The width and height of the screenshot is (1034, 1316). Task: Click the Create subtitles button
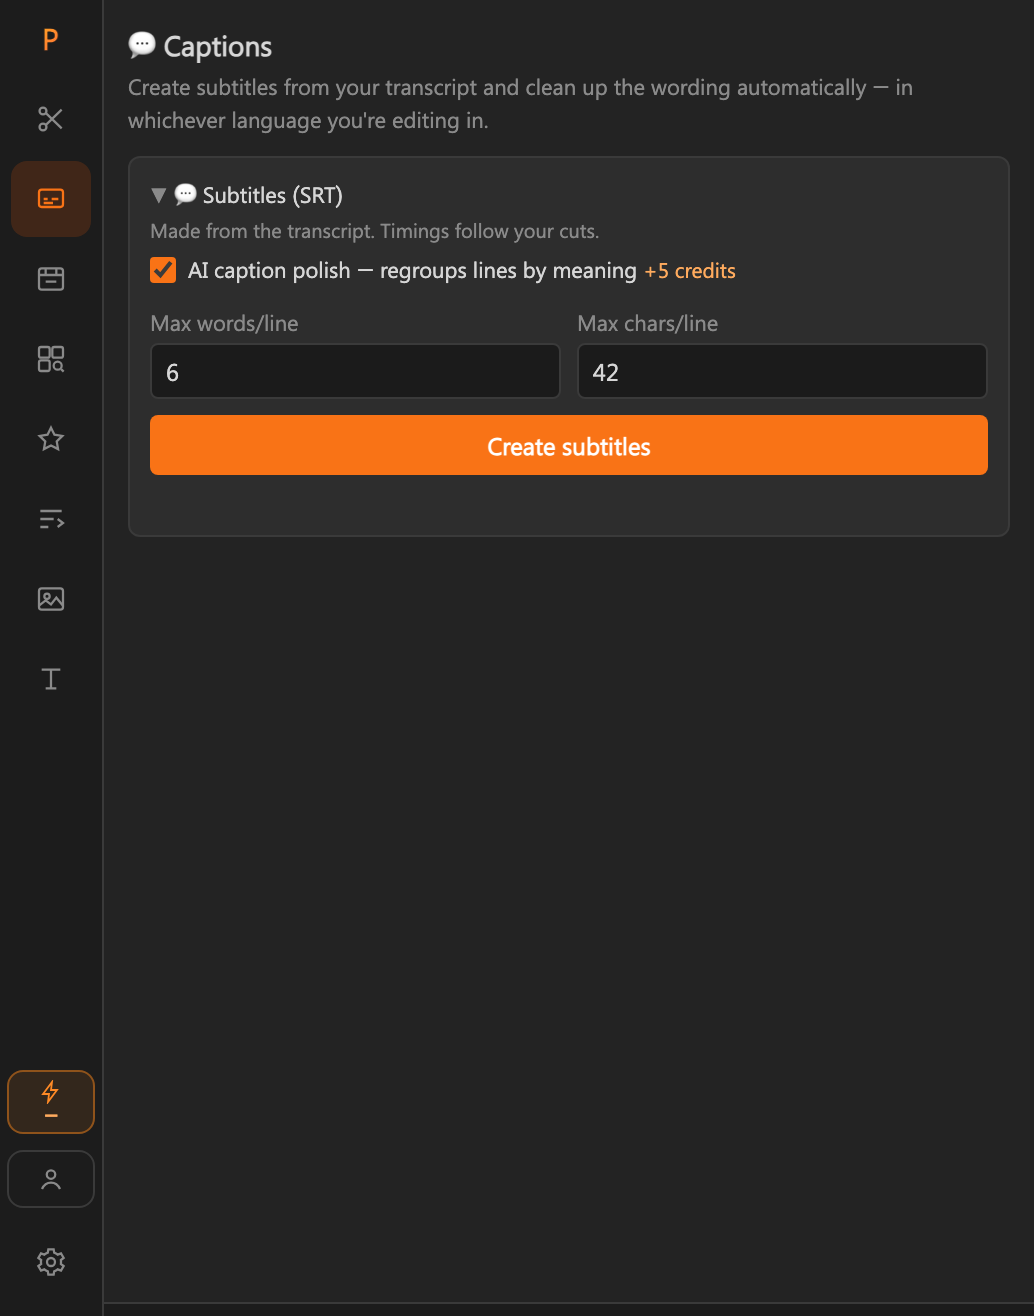[569, 445]
